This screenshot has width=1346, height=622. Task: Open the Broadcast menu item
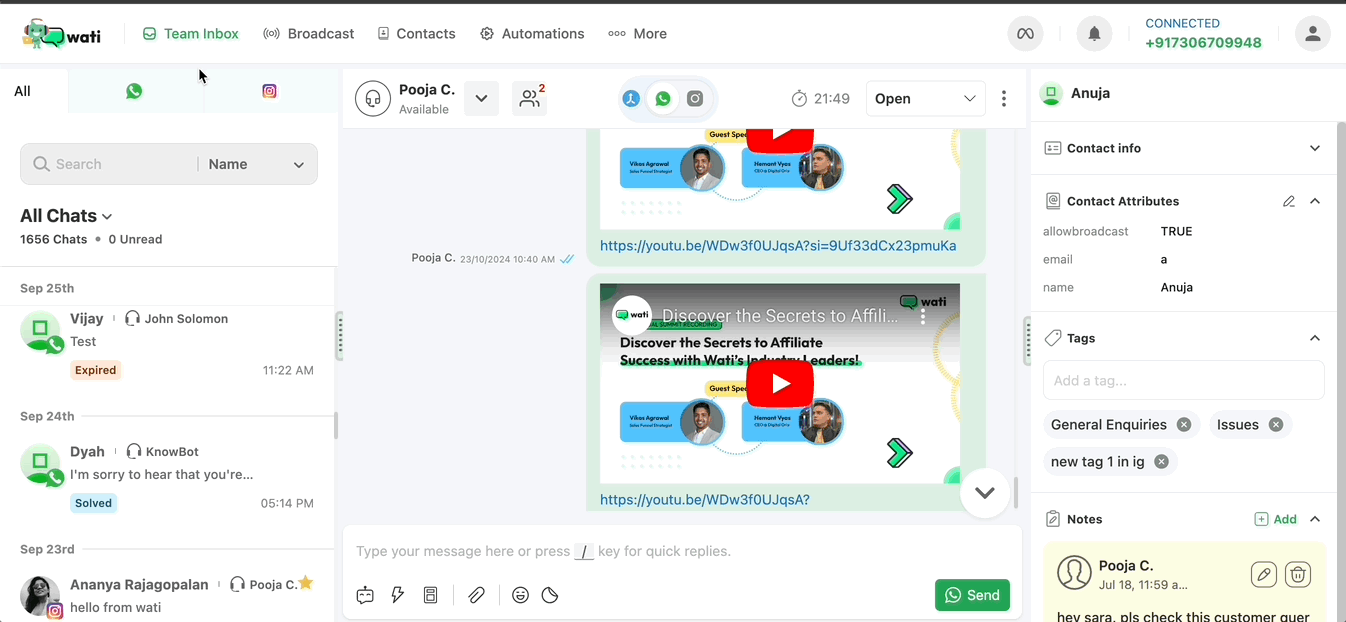click(x=308, y=33)
